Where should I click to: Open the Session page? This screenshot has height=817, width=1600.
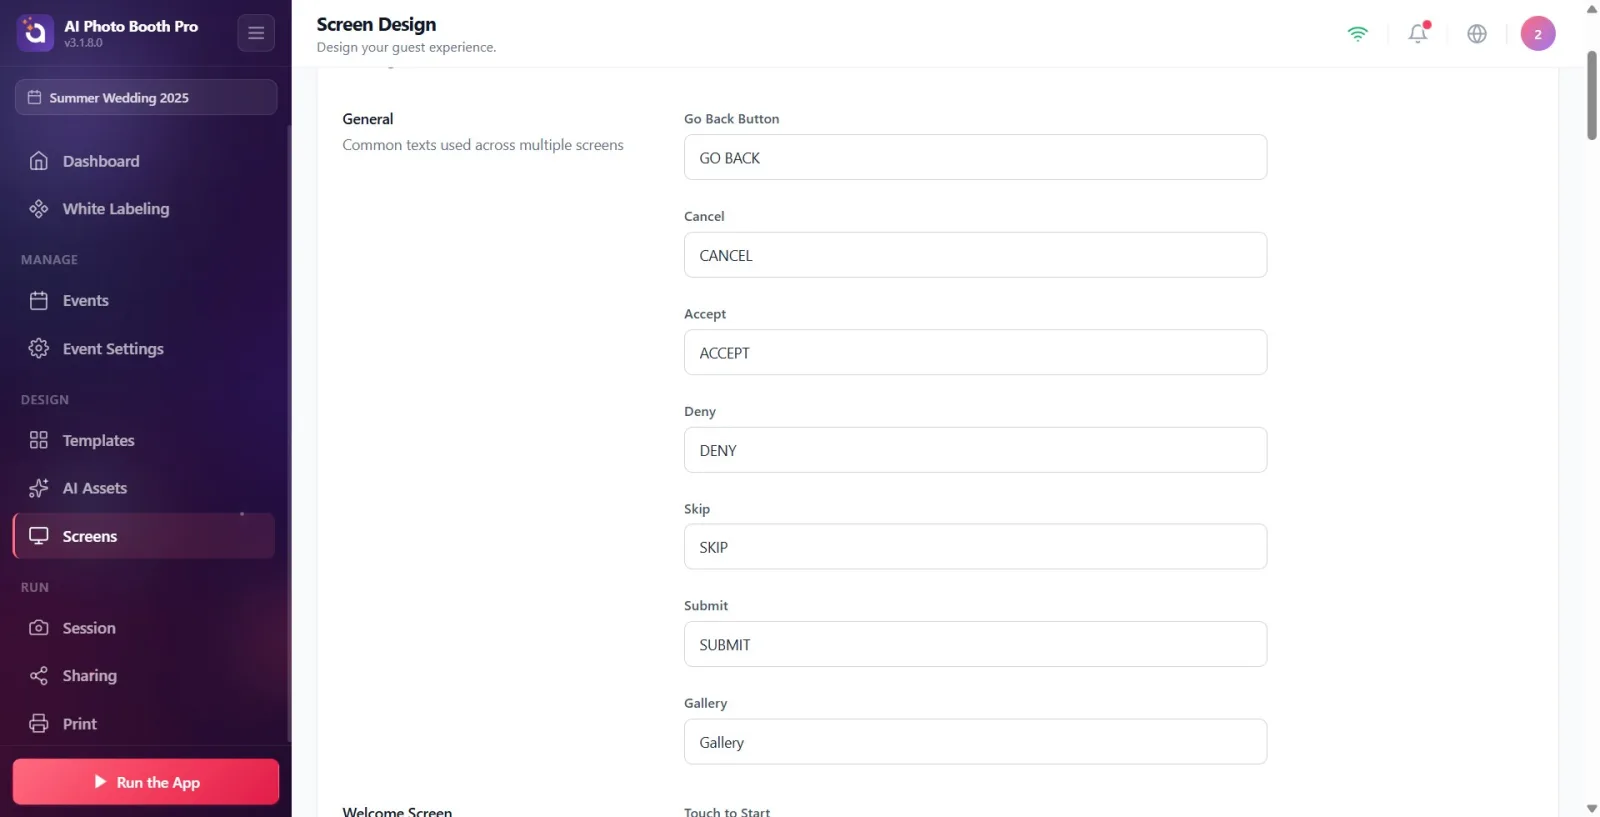tap(145, 628)
